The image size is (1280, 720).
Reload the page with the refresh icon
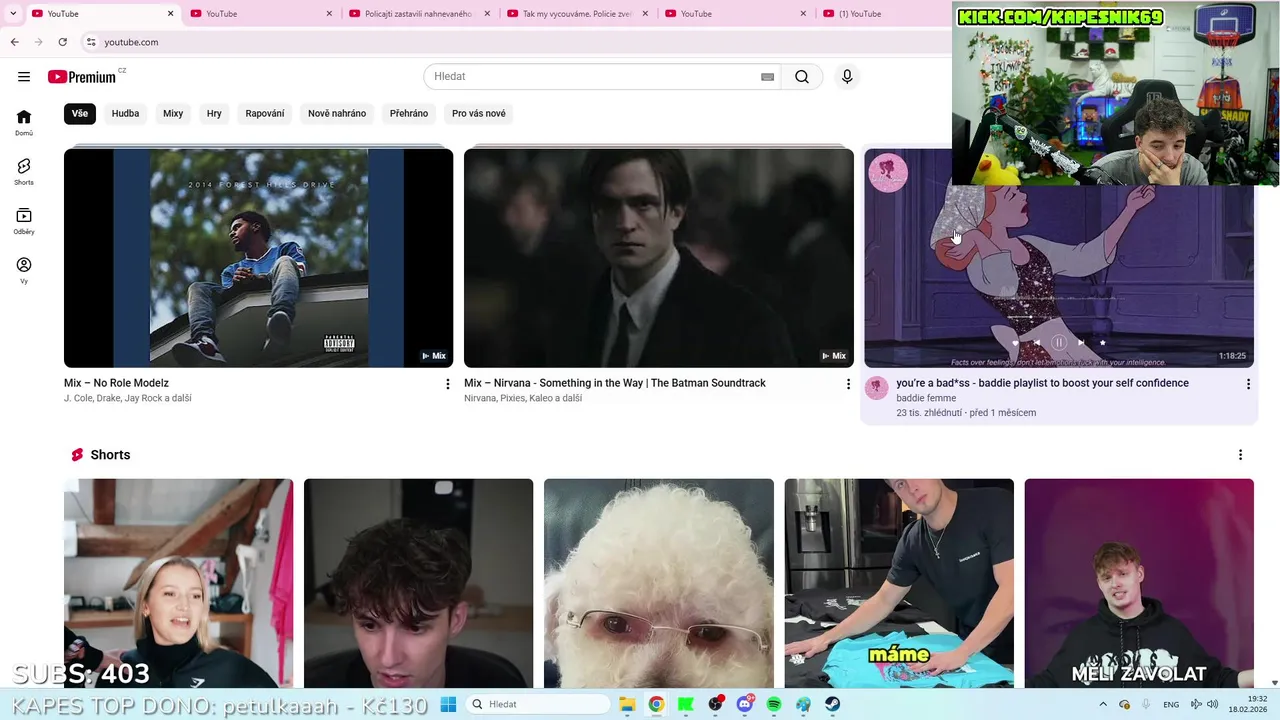(62, 42)
